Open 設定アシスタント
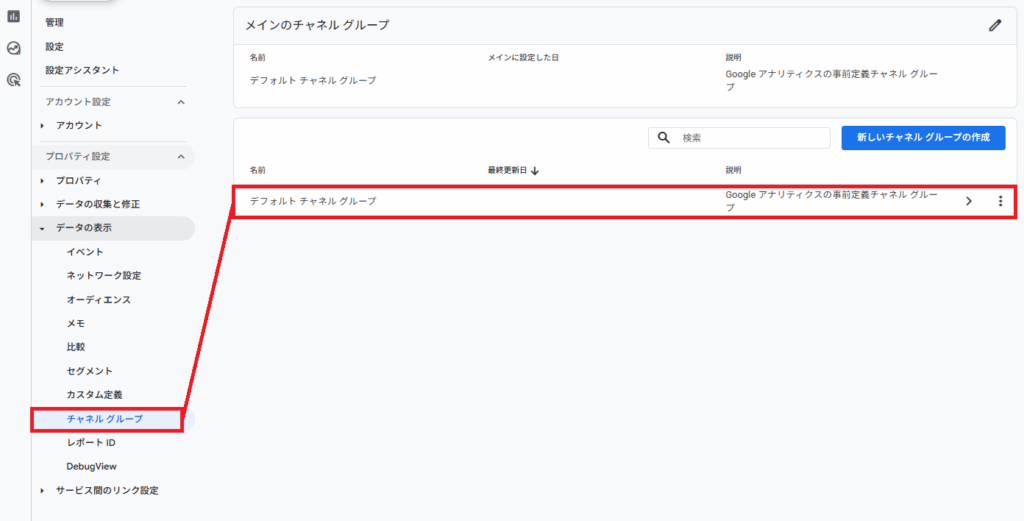The width and height of the screenshot is (1024, 521). [82, 70]
